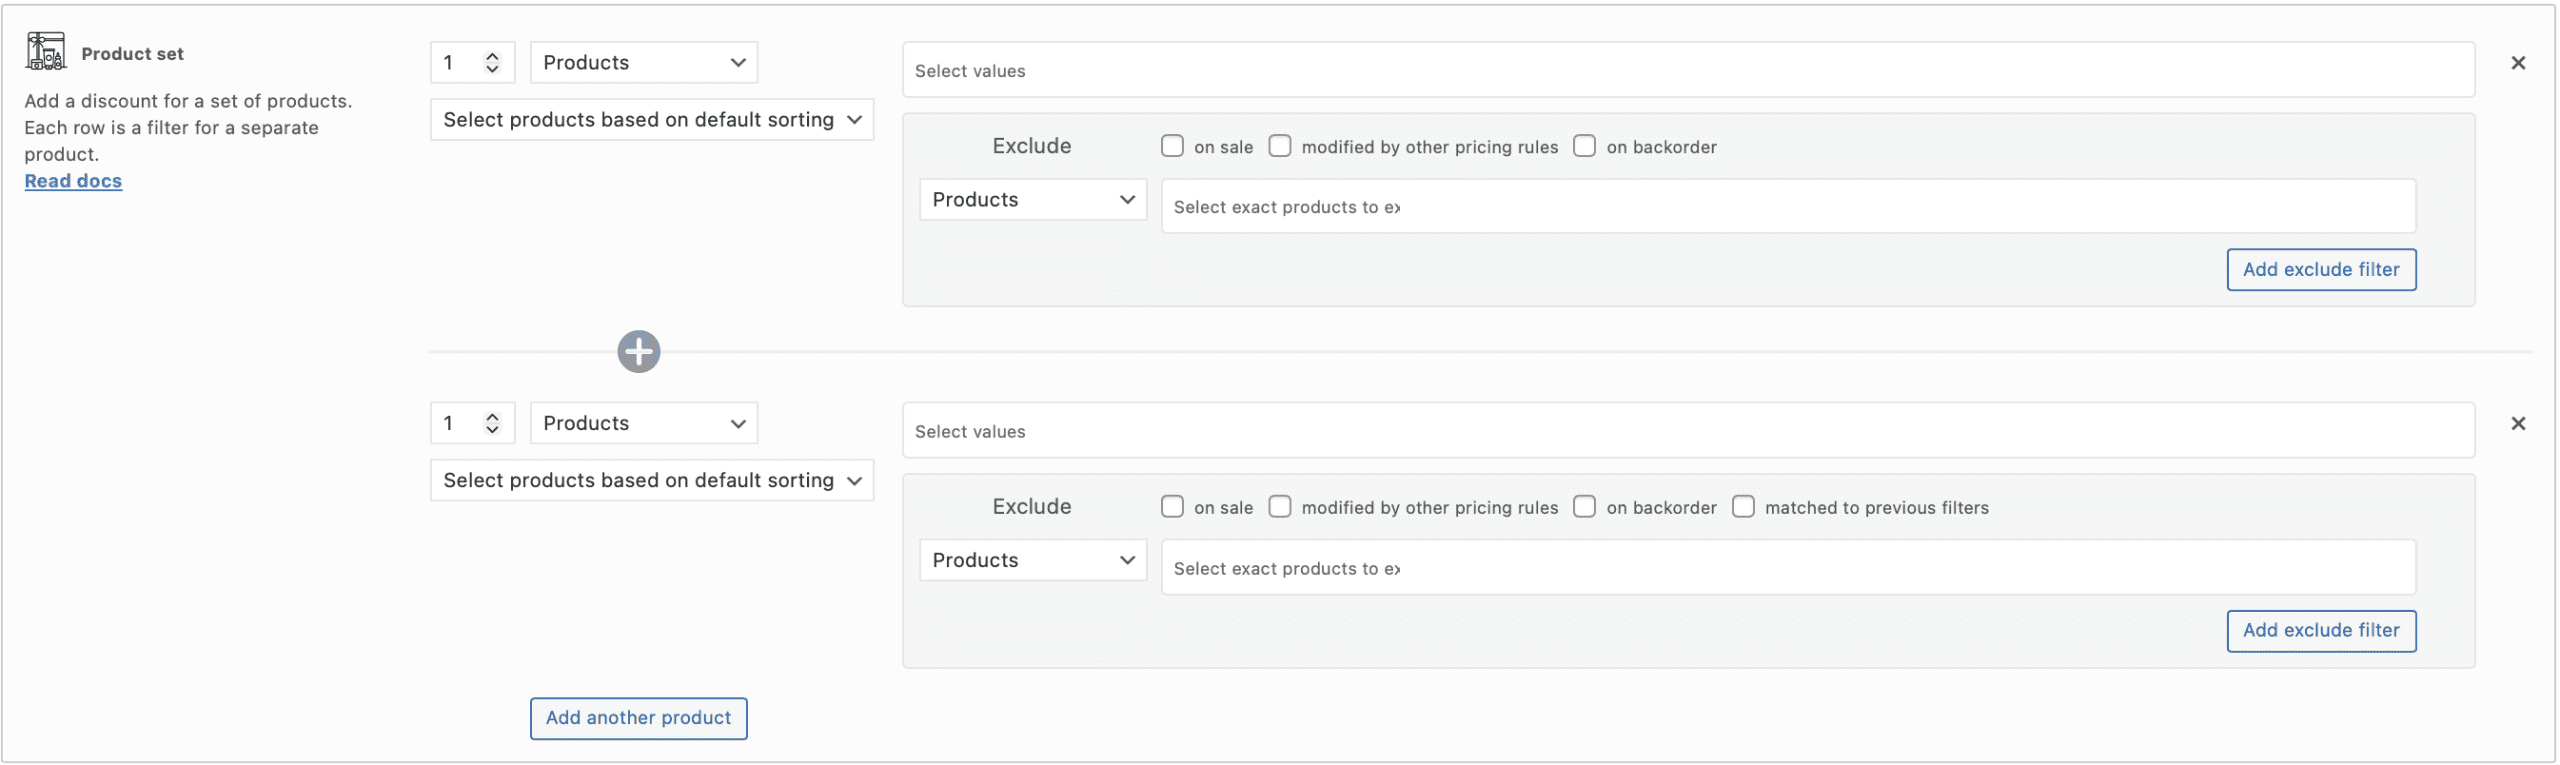Click the Product set icon
2560x765 pixels.
(45, 51)
